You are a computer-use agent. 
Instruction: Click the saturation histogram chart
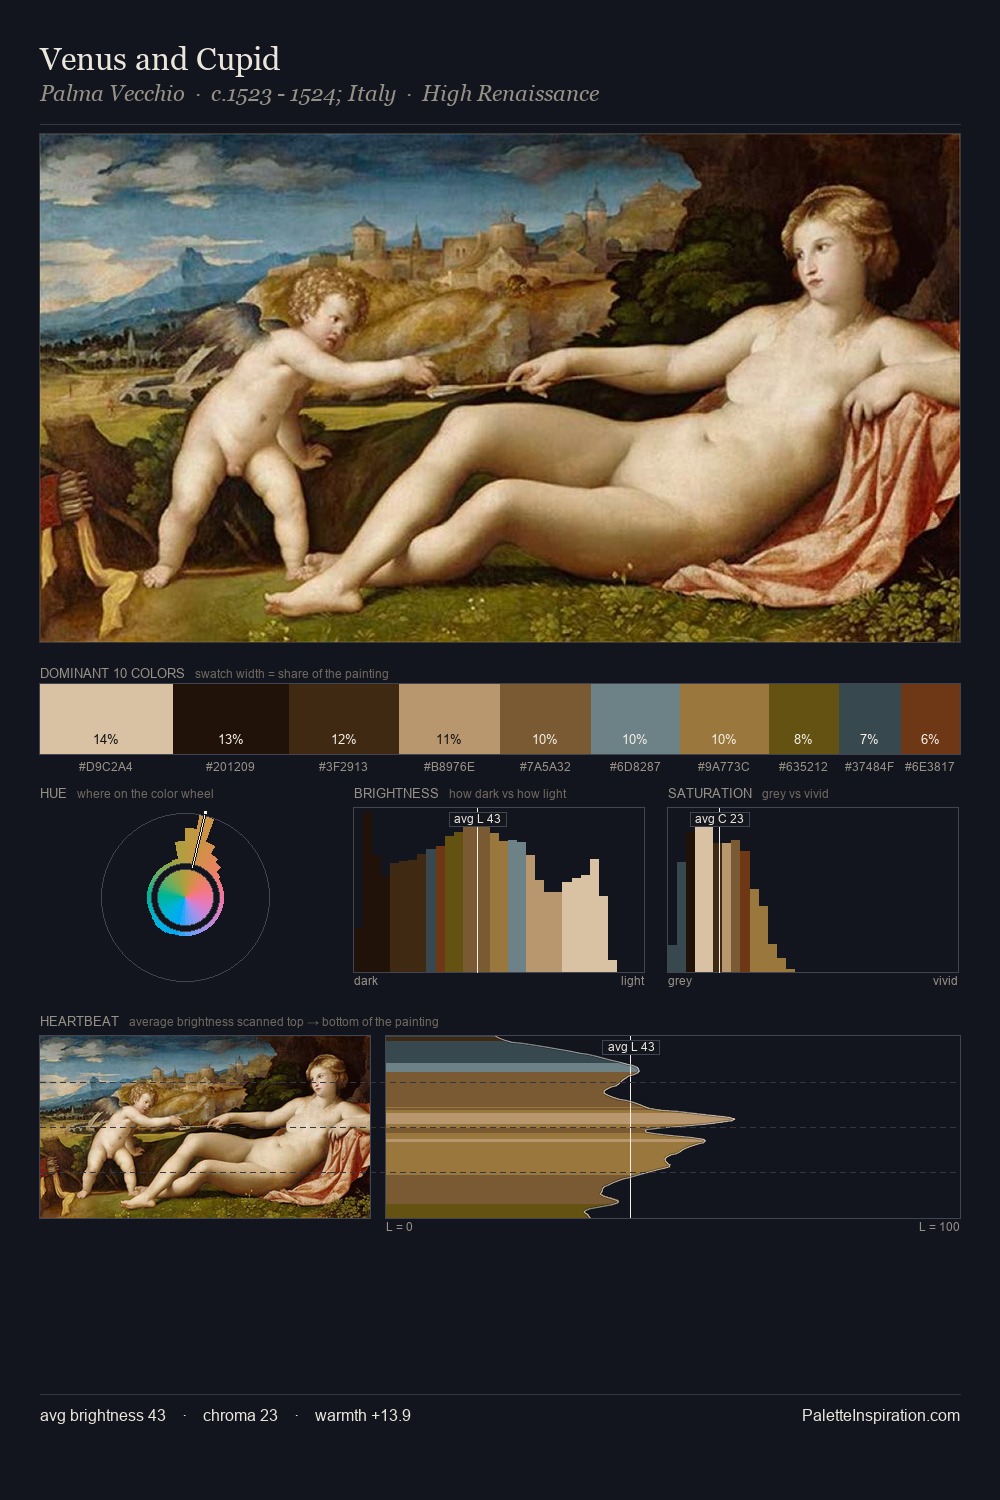813,890
